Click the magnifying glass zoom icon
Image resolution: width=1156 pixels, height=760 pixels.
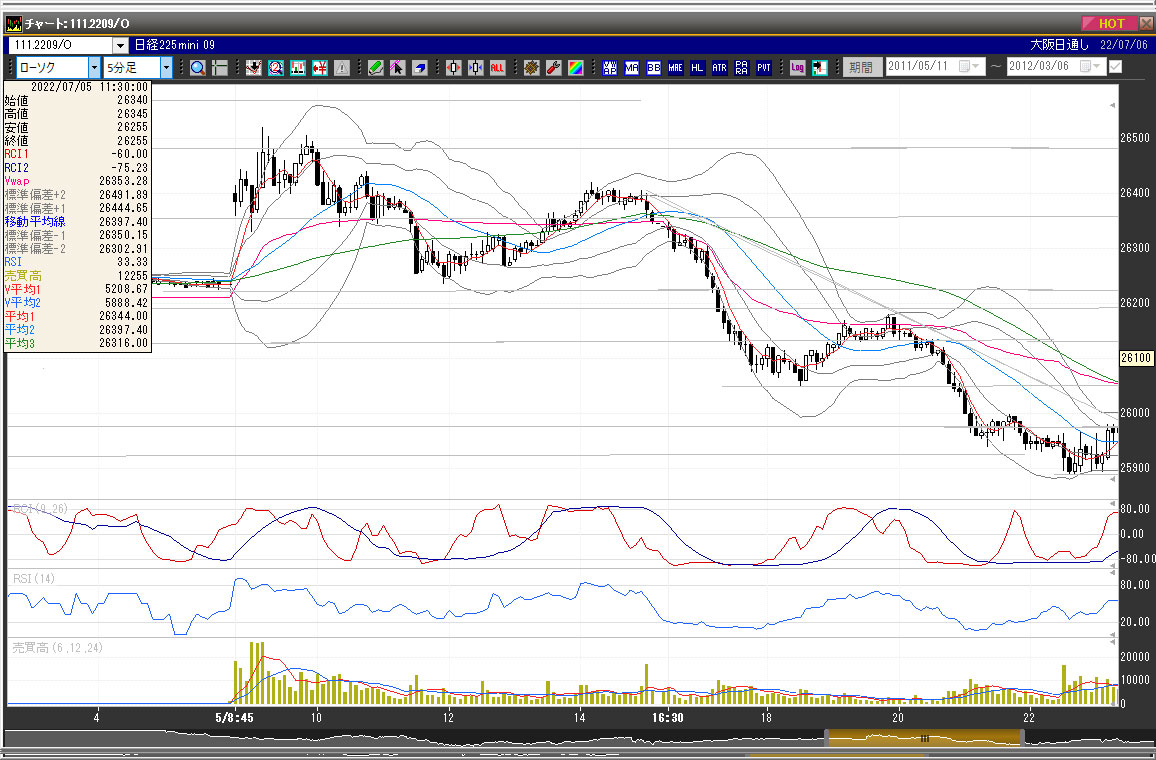click(x=198, y=68)
